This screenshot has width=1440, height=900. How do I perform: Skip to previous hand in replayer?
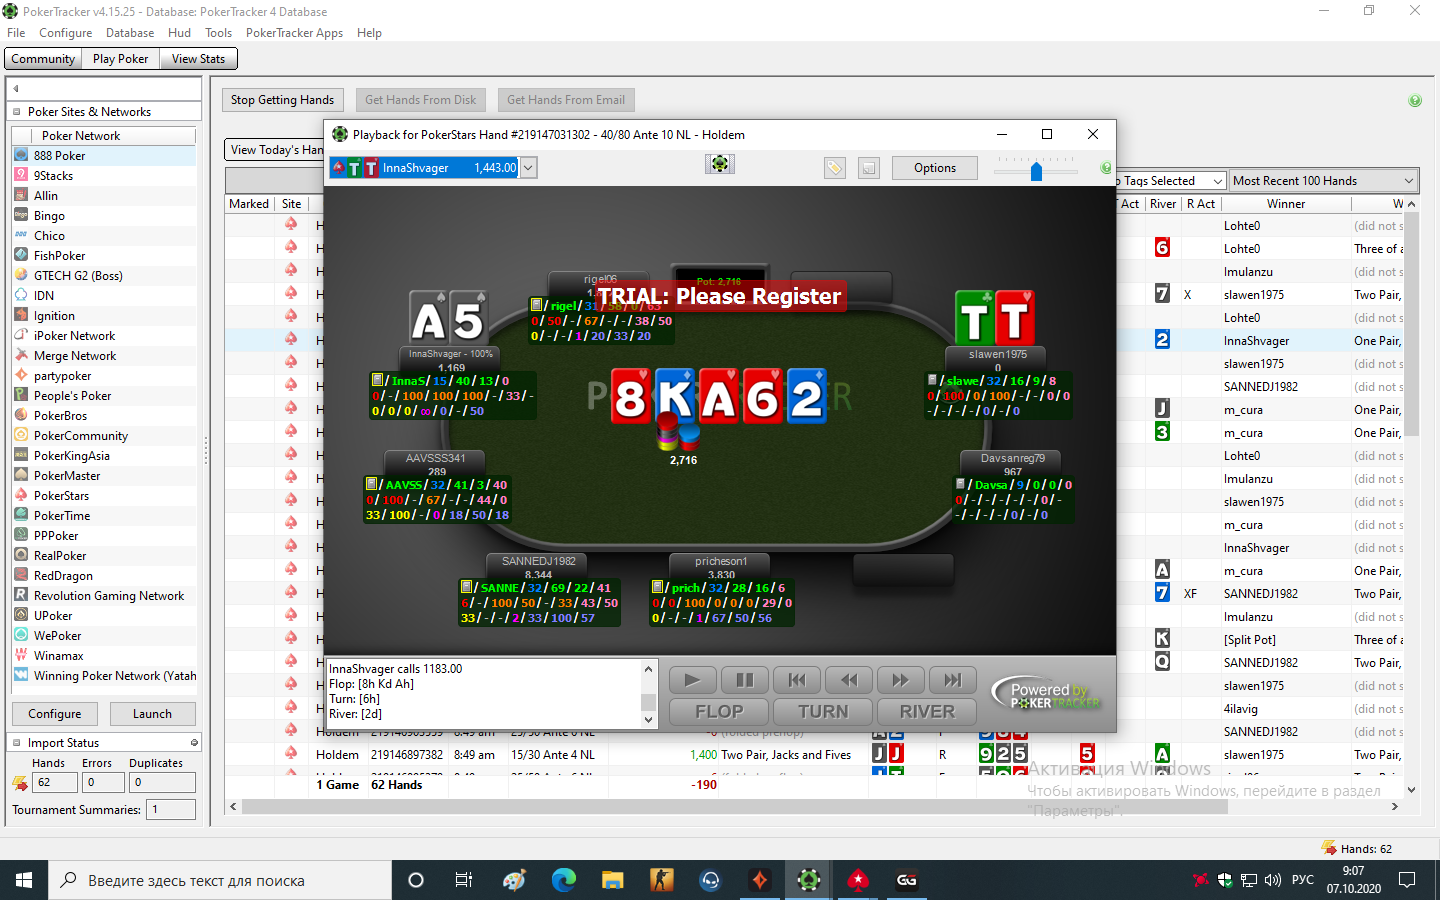pyautogui.click(x=796, y=680)
